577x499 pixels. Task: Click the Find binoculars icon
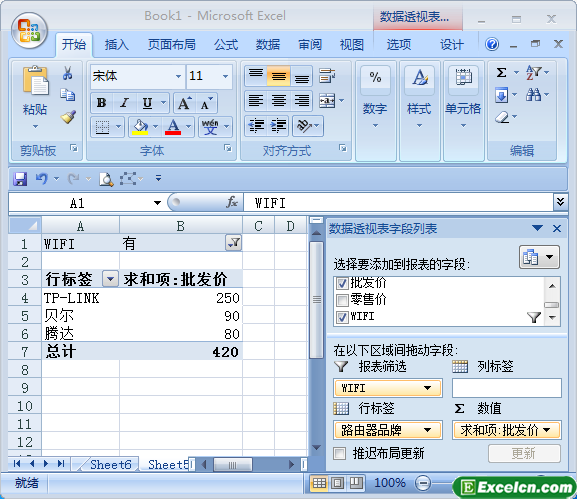(x=534, y=95)
